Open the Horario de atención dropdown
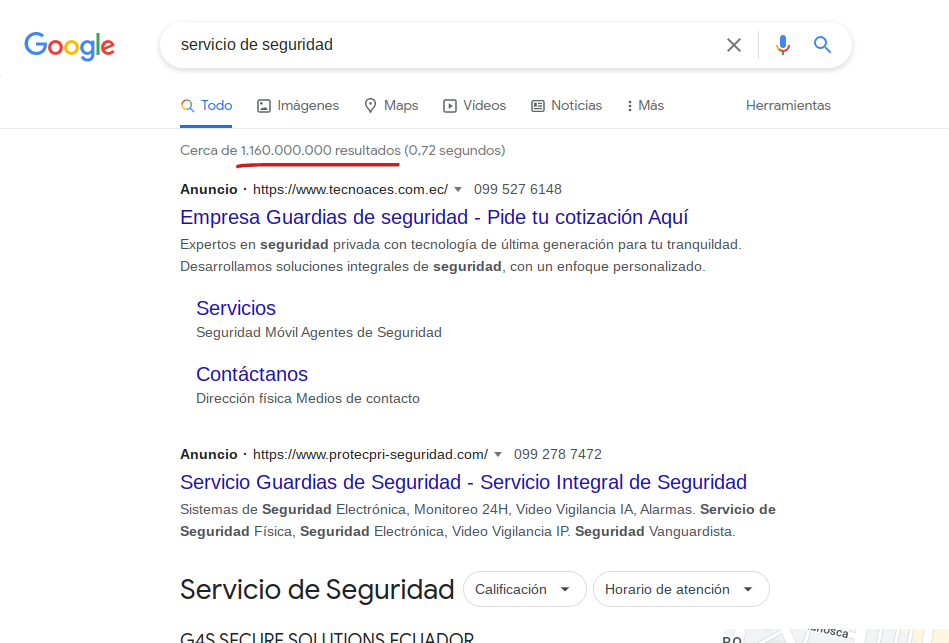 click(681, 589)
